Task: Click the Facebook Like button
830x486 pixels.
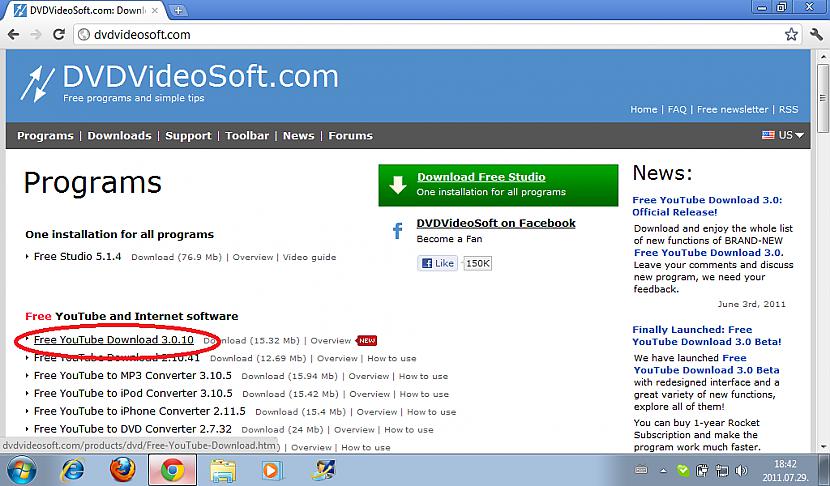Action: point(437,263)
